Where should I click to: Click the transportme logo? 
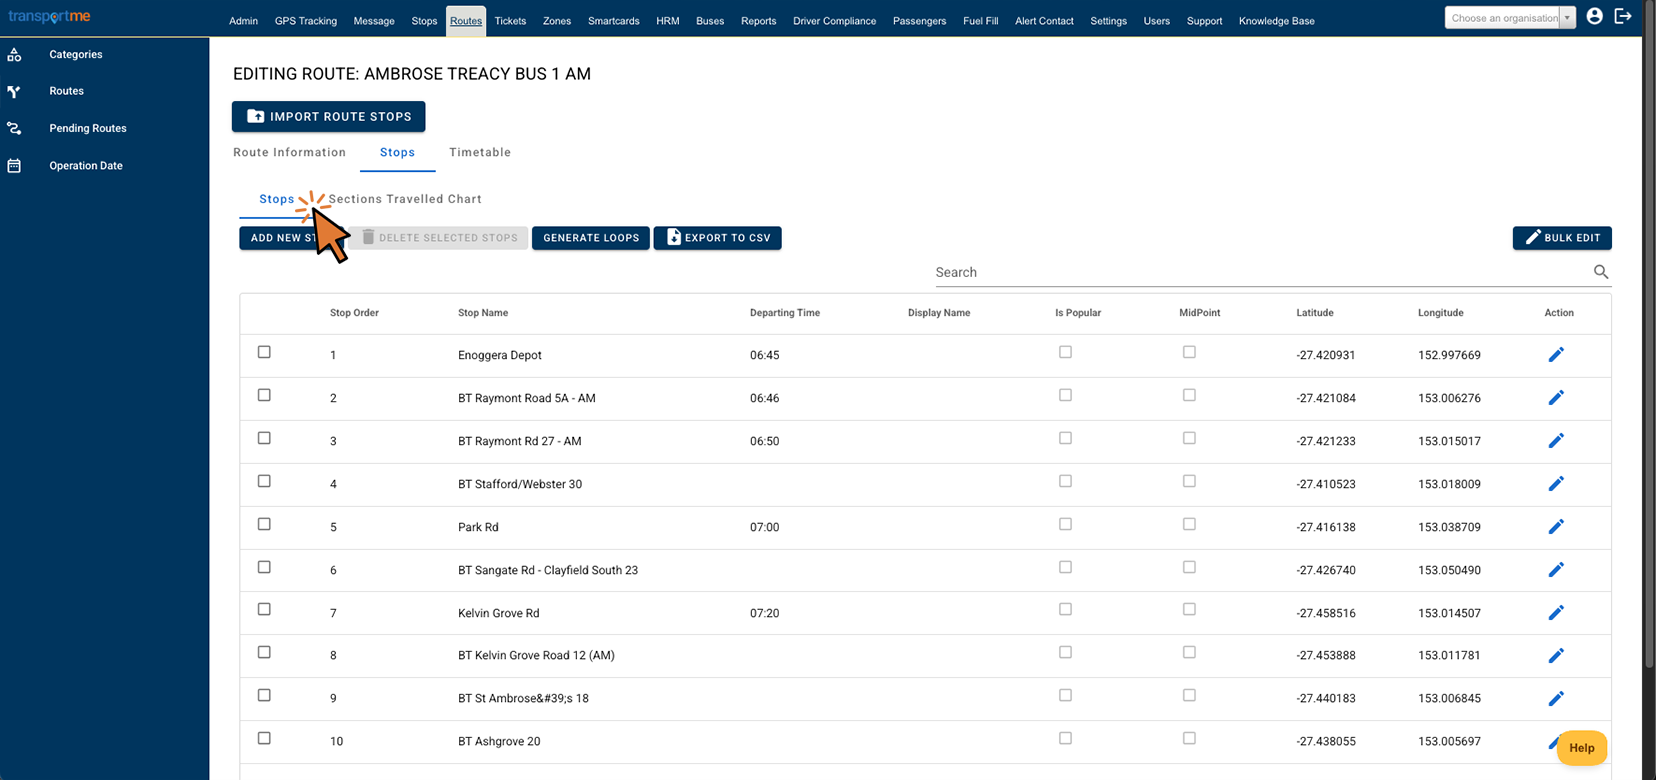pos(49,17)
